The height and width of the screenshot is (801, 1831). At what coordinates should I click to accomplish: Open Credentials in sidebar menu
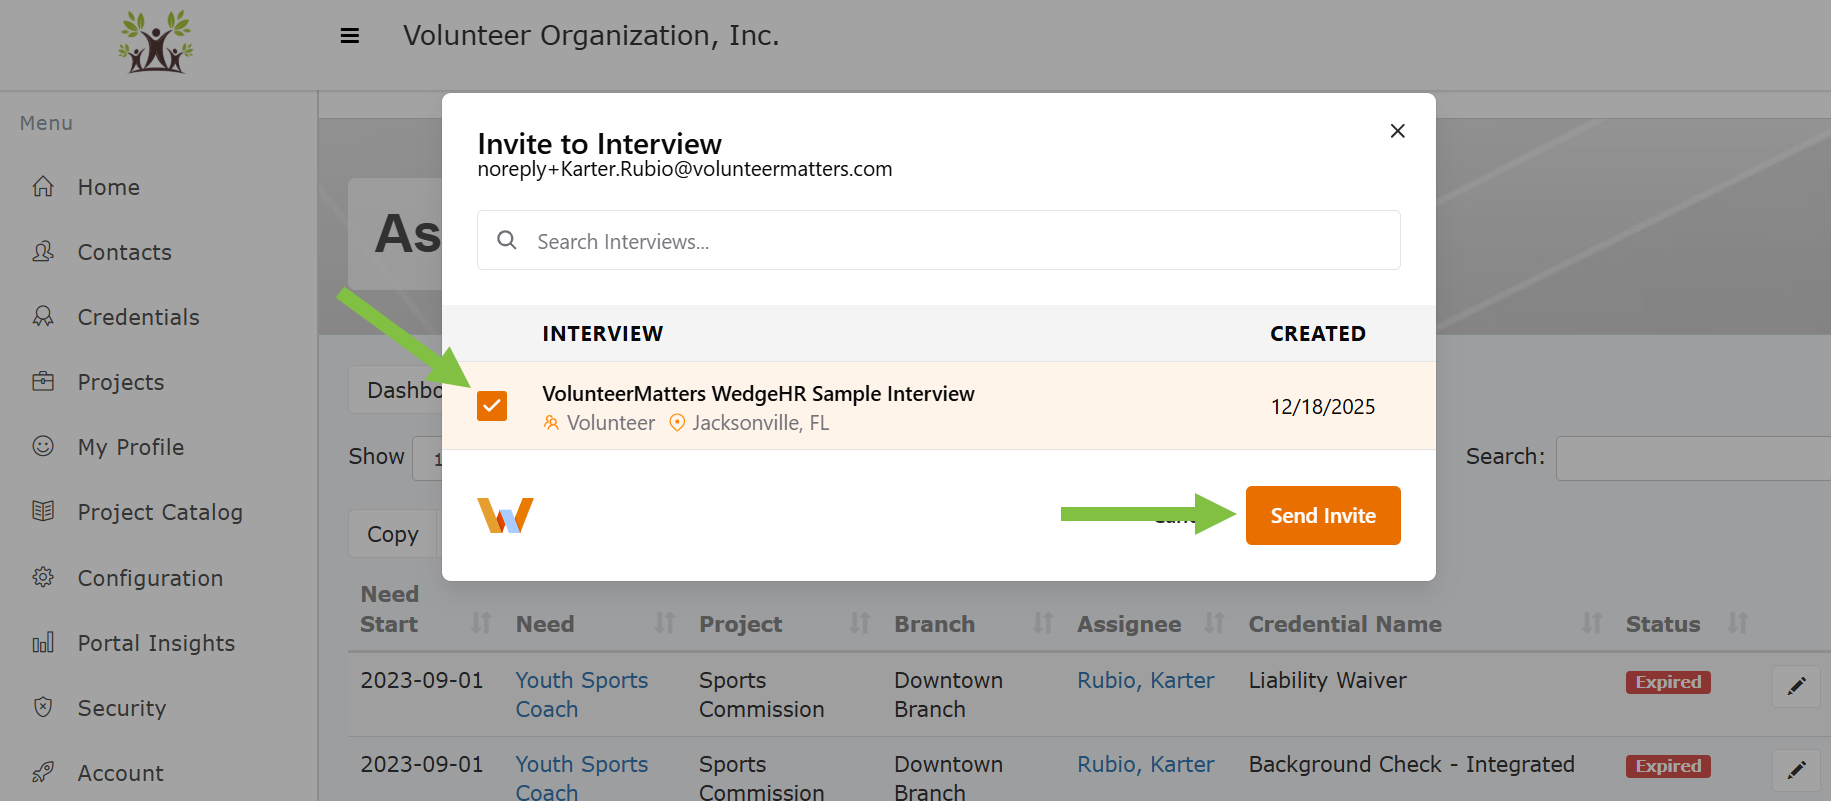[x=139, y=317]
